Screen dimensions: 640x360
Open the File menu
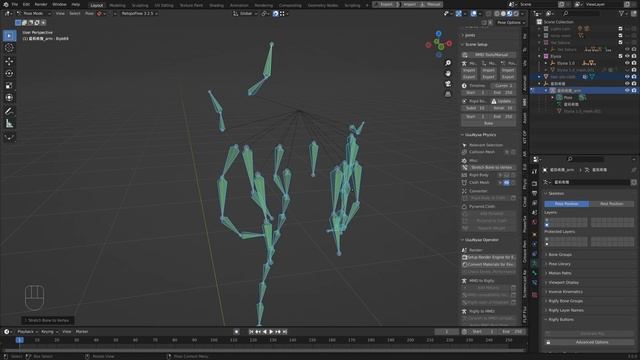15,4
